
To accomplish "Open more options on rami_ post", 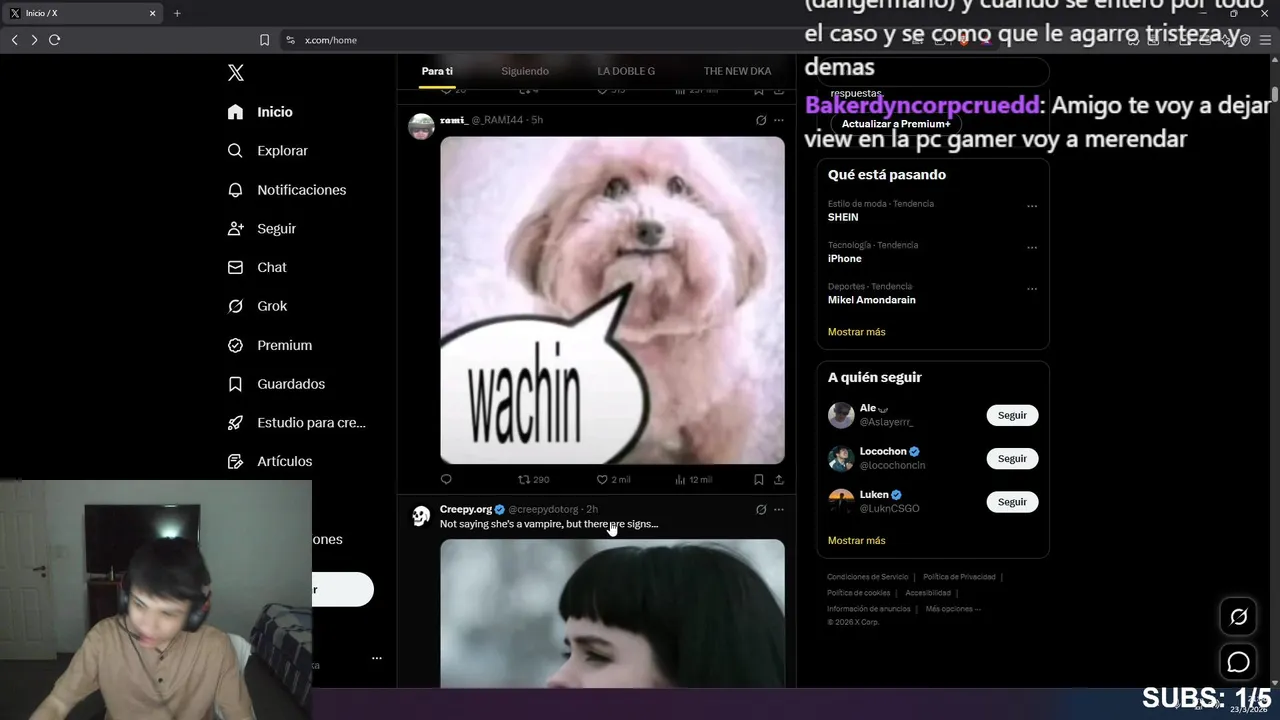I will (x=779, y=120).
